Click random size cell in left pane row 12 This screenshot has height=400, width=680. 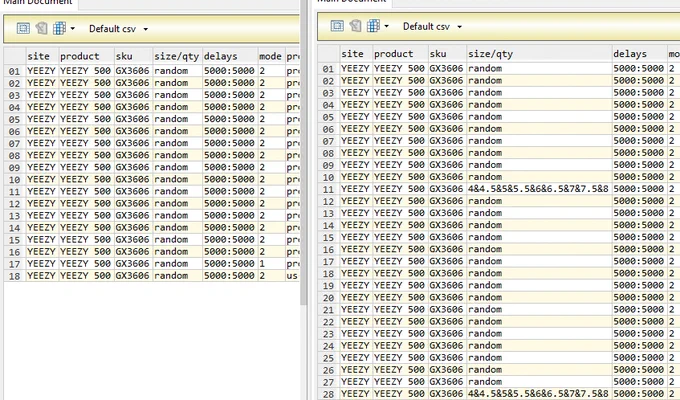tap(177, 203)
